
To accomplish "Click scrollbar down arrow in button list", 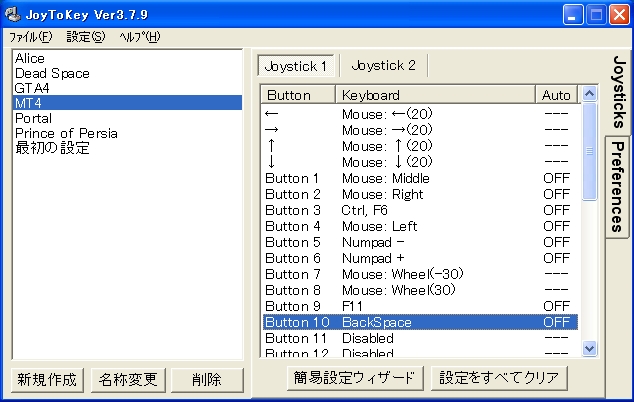I will (590, 348).
